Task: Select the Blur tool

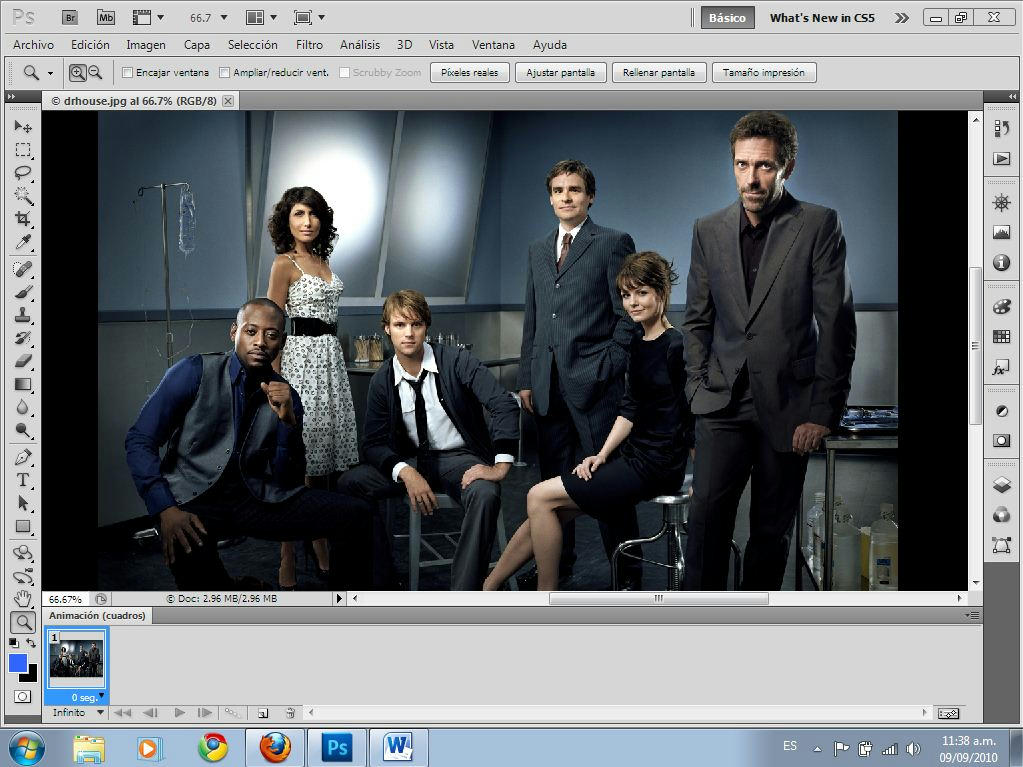Action: click(23, 407)
